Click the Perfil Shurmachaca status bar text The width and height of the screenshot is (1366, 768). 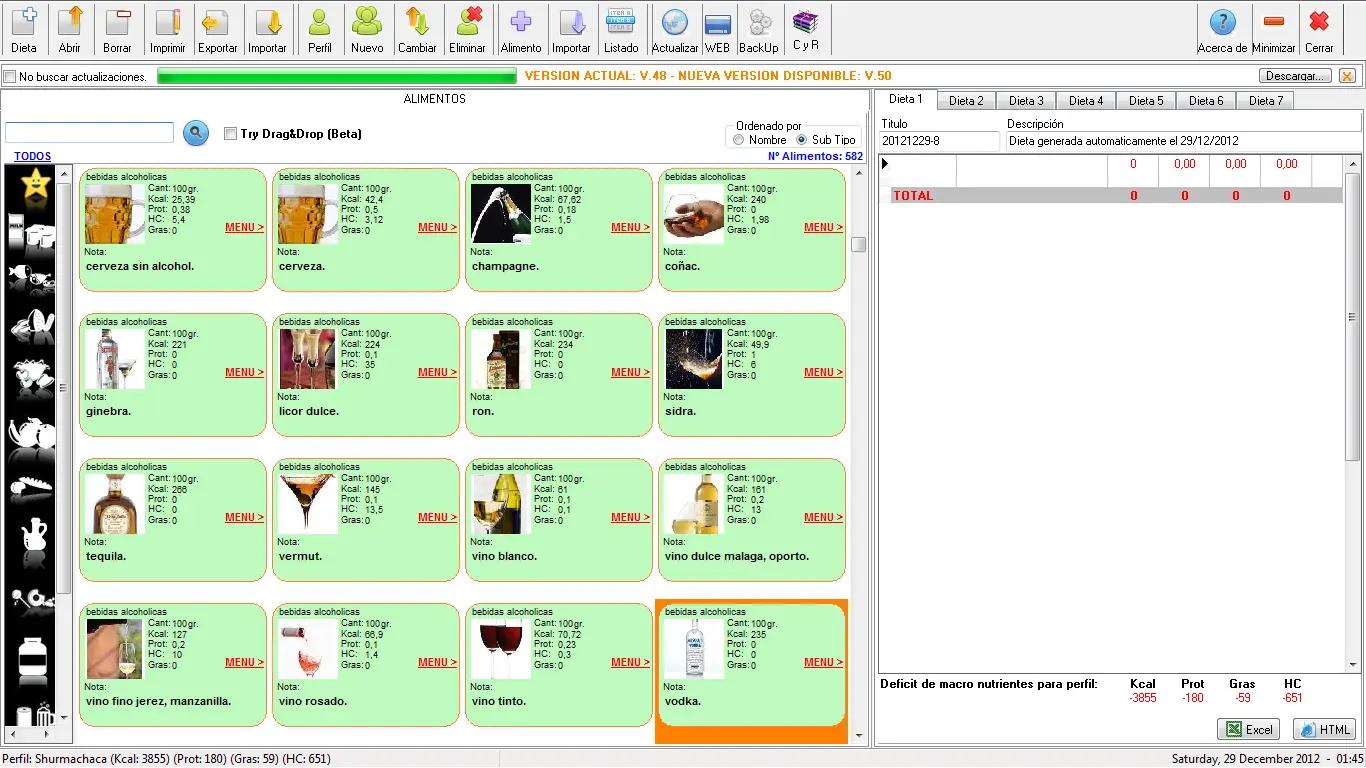coord(166,759)
